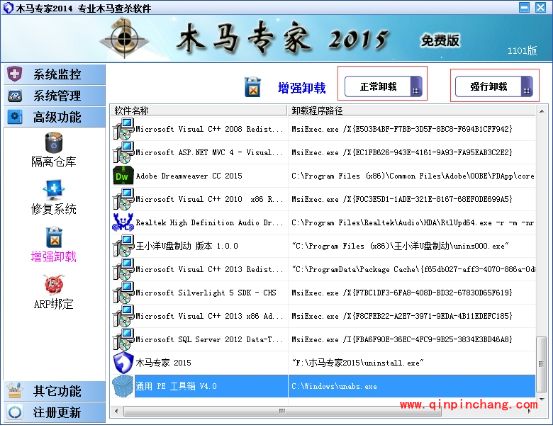Minimize the 木马专家 window

coord(524,7)
